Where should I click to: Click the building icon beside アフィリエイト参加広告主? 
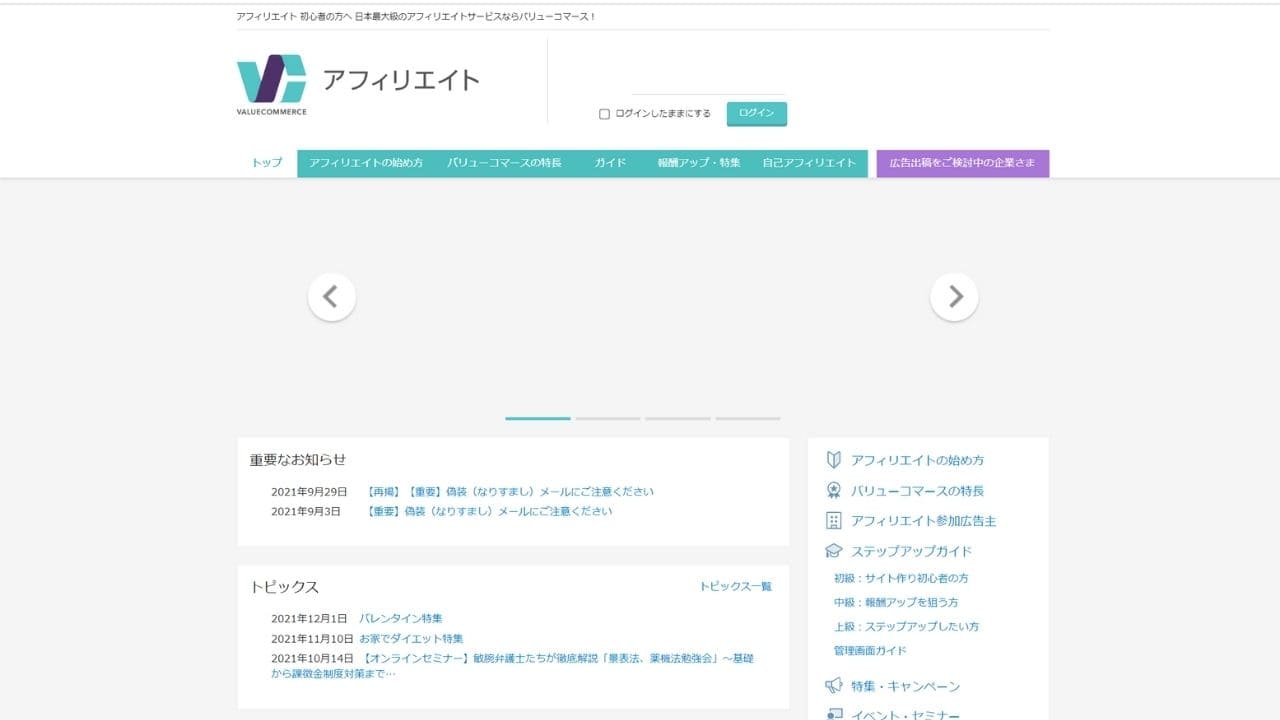[x=833, y=520]
